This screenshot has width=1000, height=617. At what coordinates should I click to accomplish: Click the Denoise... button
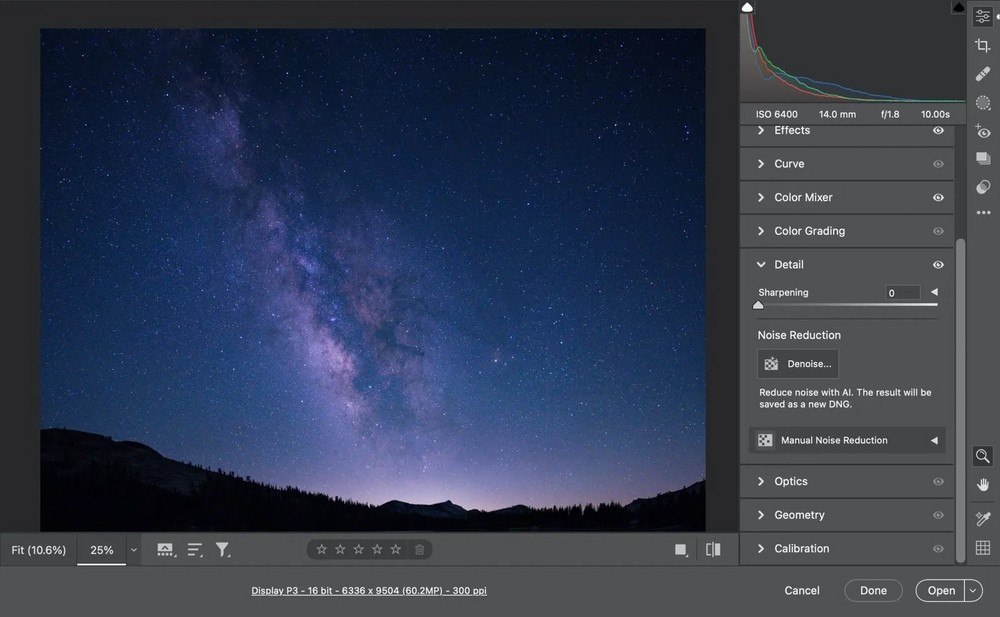(x=798, y=364)
